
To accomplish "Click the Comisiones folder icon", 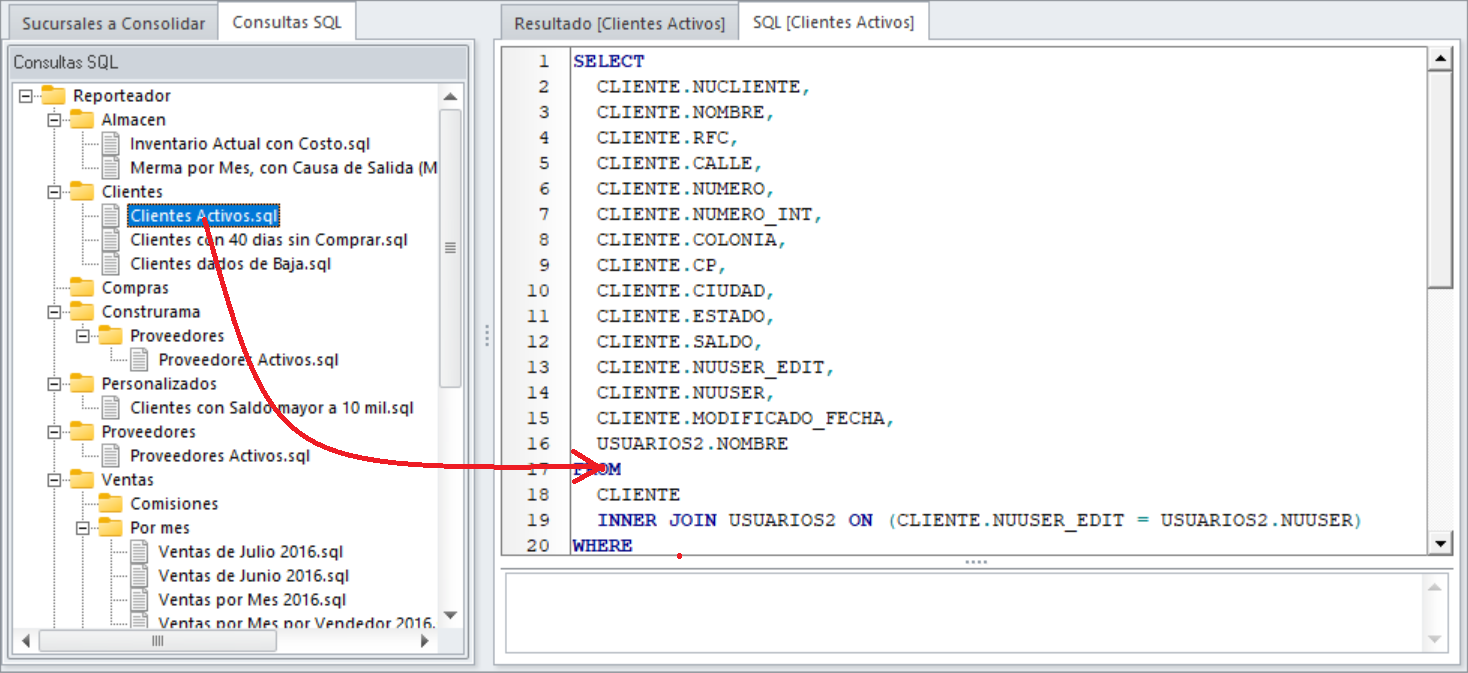I will (x=110, y=504).
